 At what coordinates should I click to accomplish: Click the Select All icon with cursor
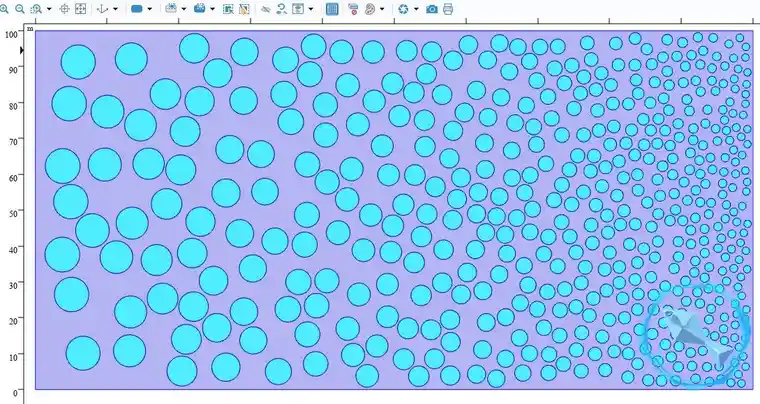coord(228,9)
